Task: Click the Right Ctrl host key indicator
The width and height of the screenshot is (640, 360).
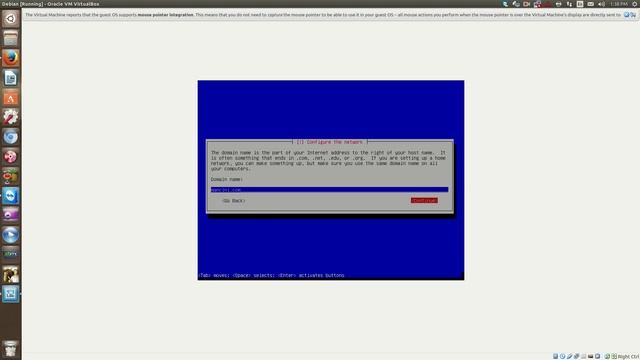Action: tap(628, 357)
